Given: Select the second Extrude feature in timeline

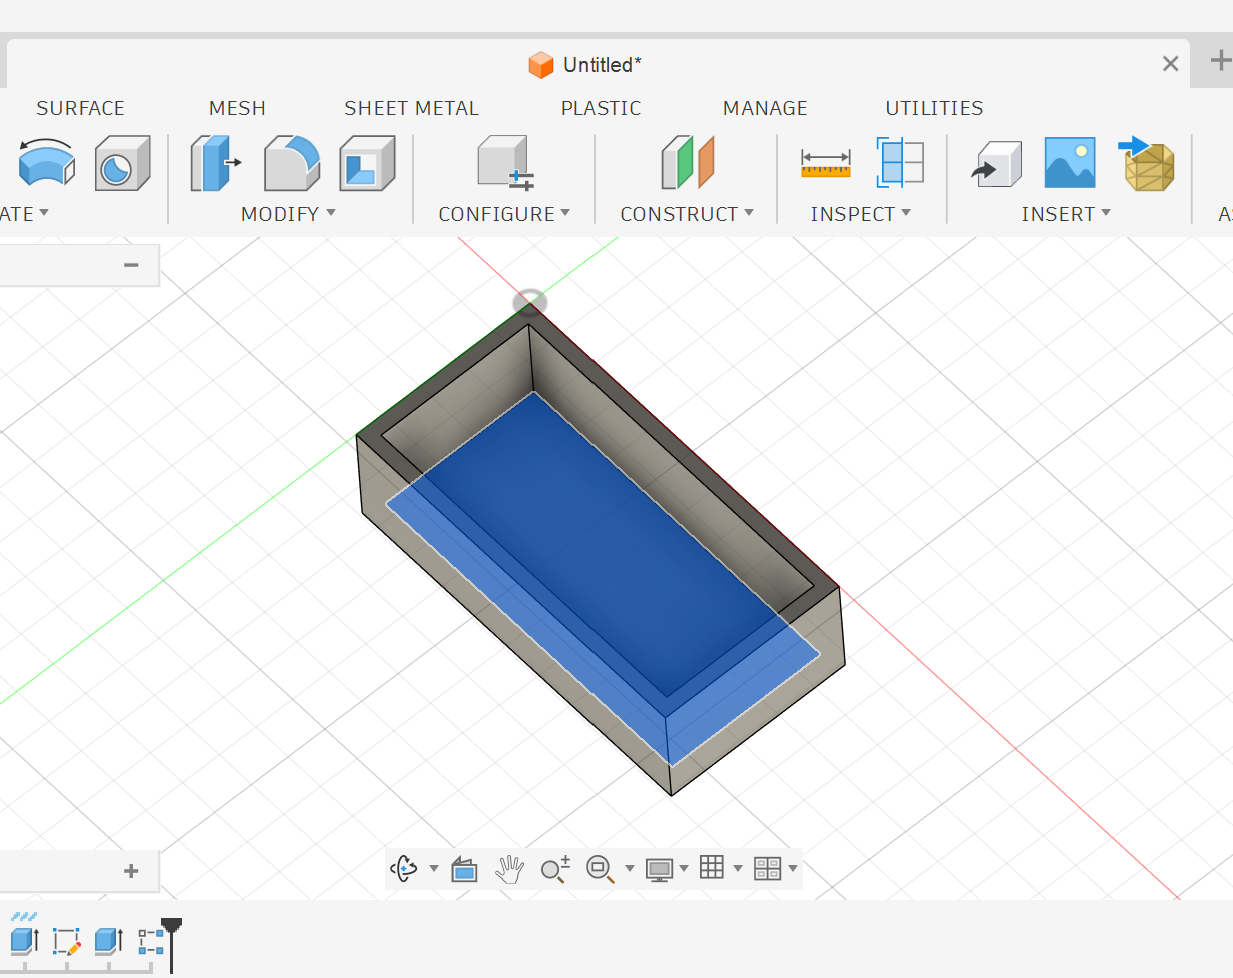Looking at the screenshot, I should pos(109,941).
